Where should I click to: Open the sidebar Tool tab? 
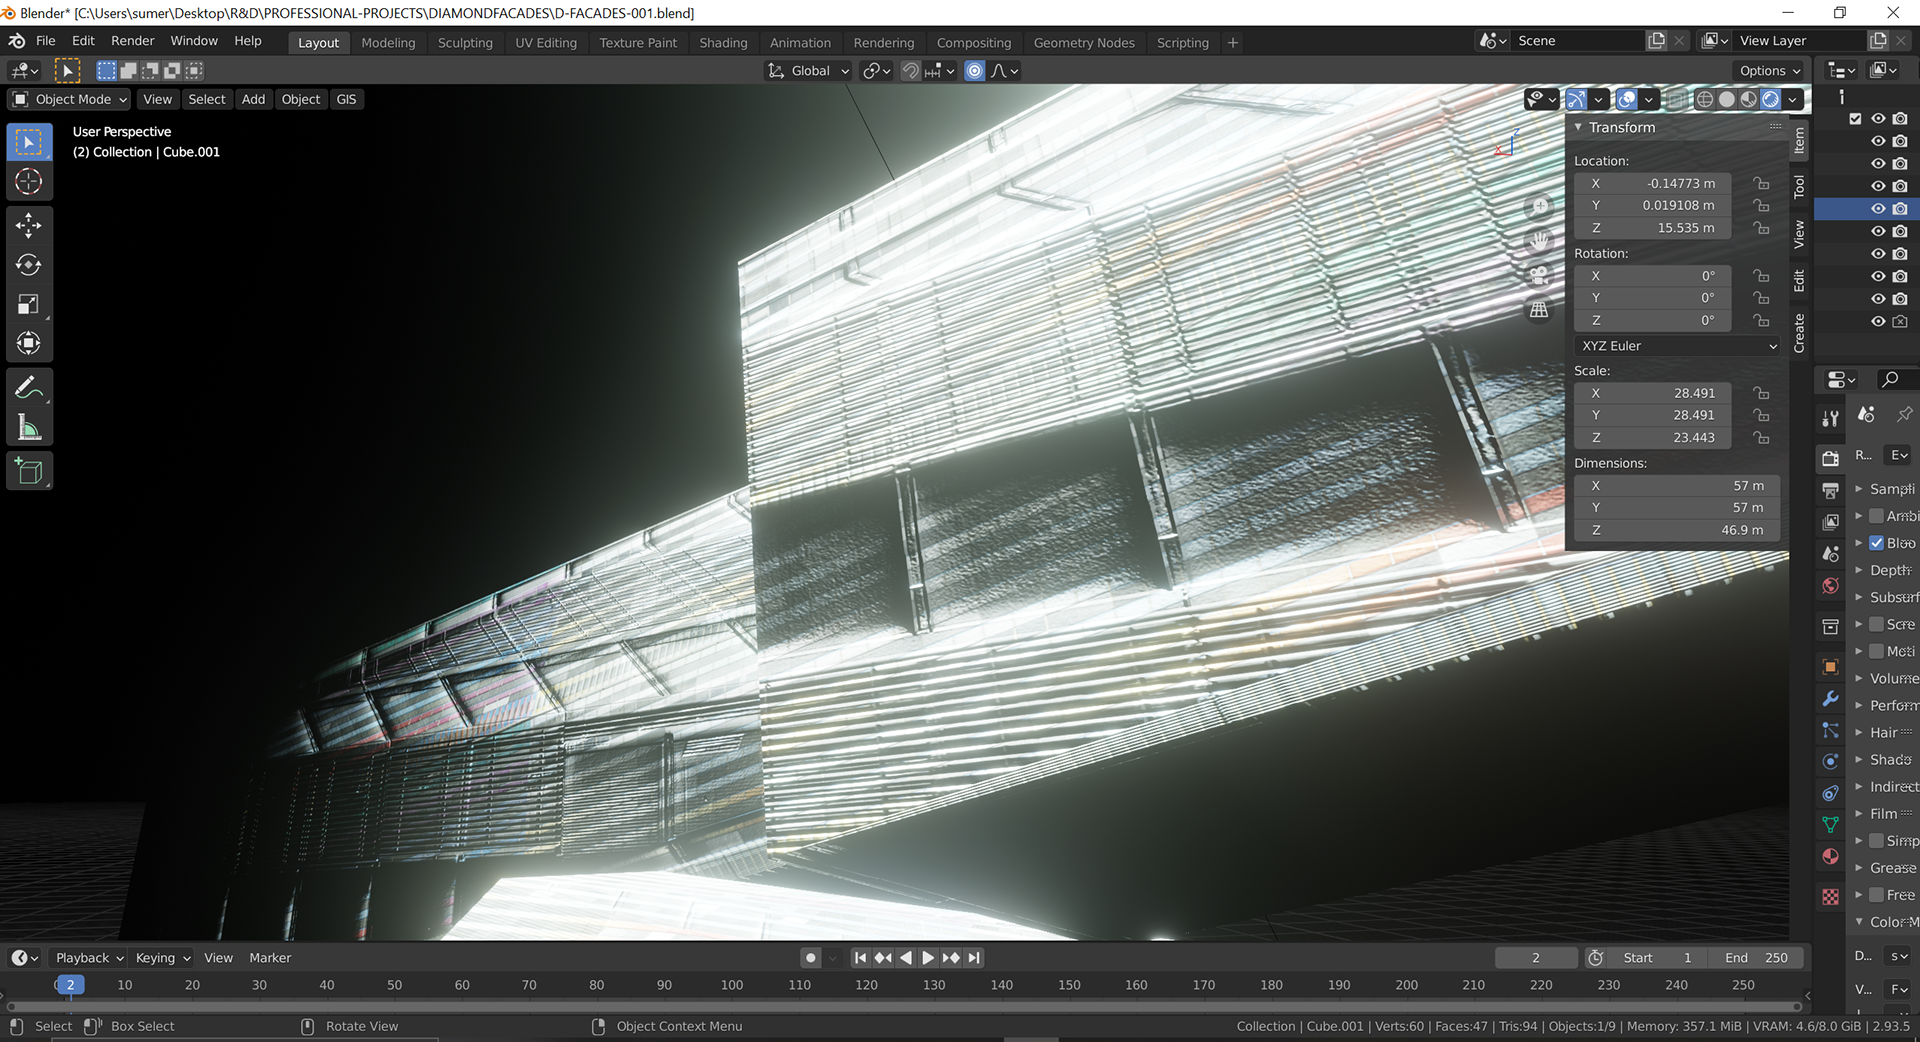(x=1800, y=187)
